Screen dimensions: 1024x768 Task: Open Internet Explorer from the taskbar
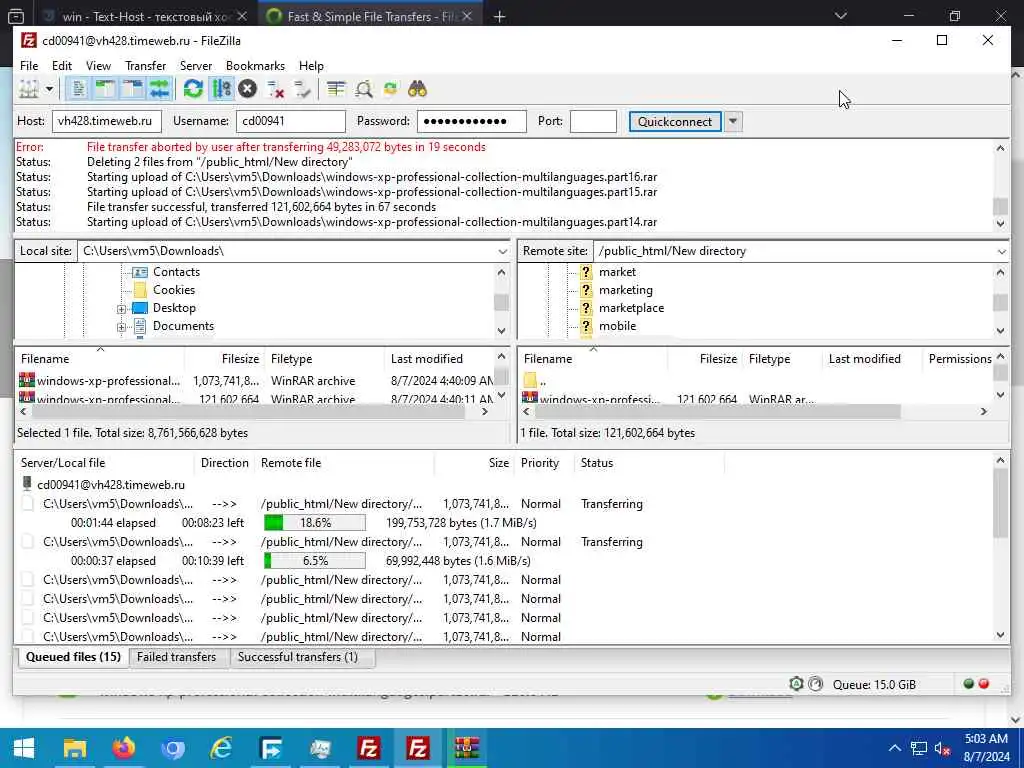[221, 748]
